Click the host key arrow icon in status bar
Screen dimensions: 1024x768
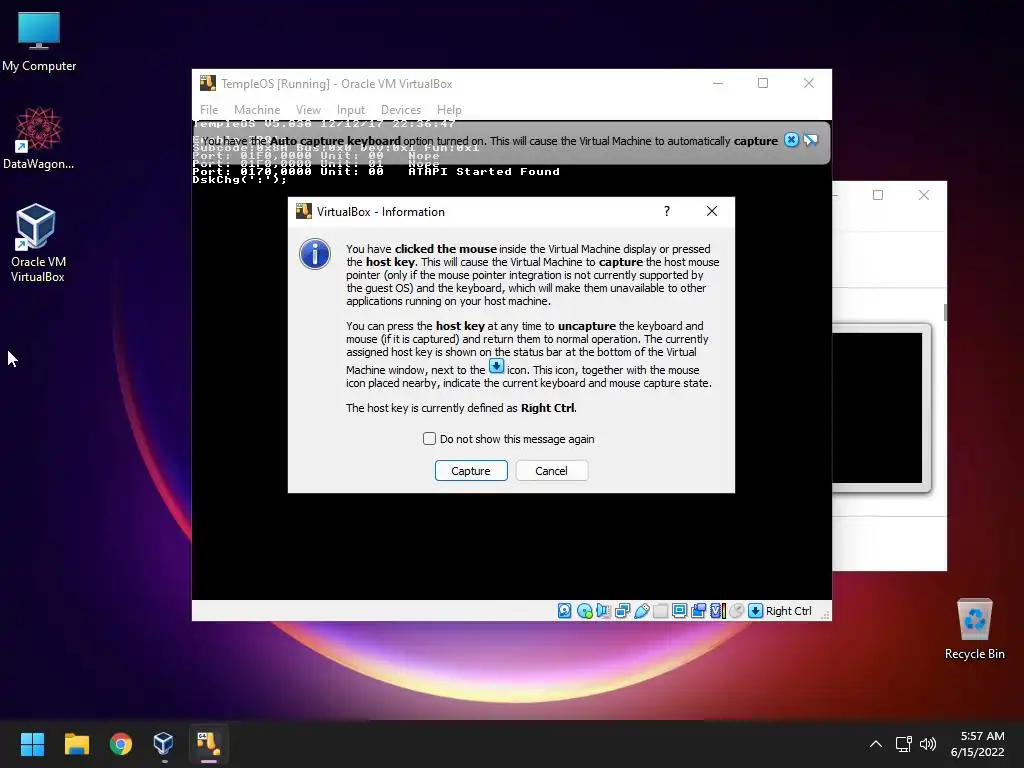point(756,611)
